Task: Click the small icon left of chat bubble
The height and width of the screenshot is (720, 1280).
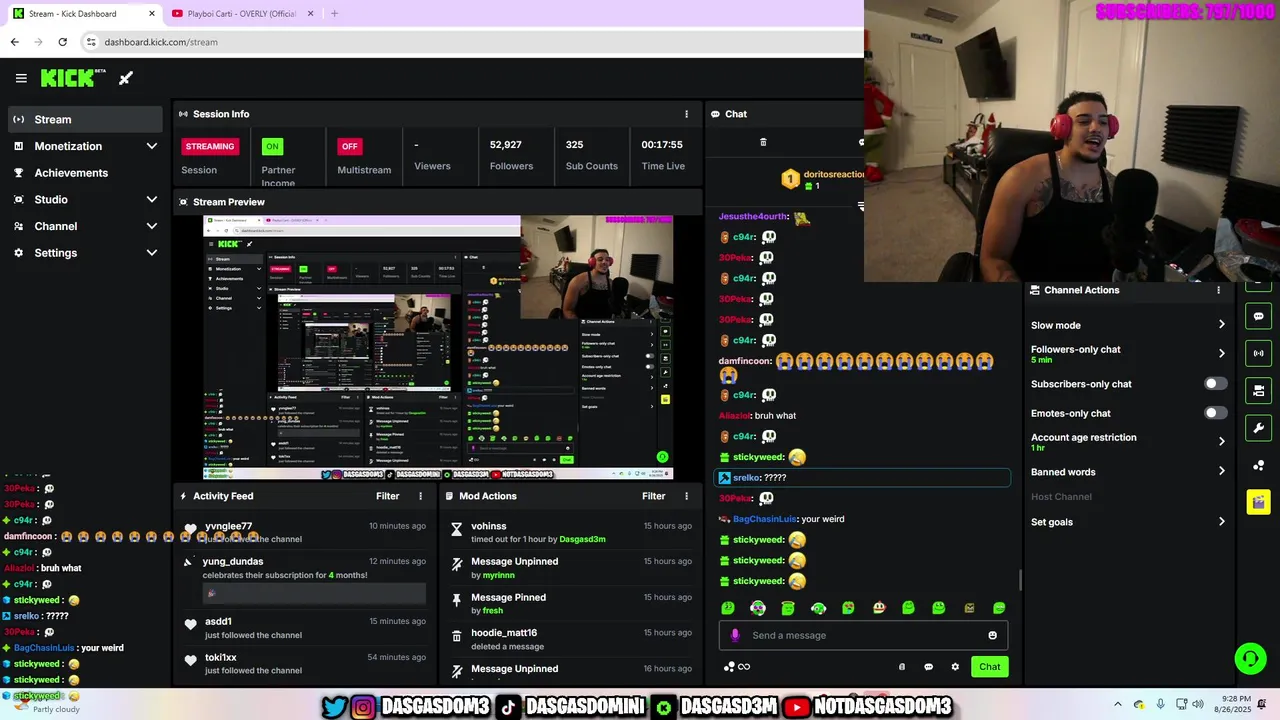Action: [902, 667]
